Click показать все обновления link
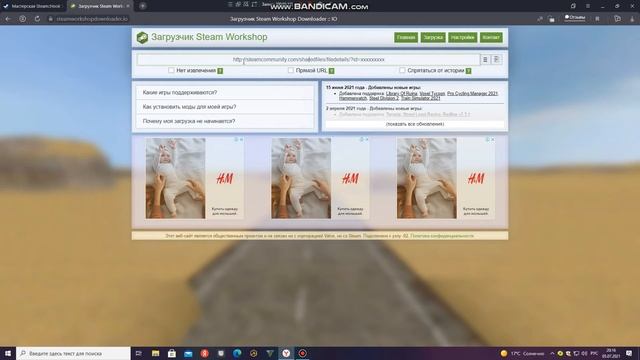The width and height of the screenshot is (640, 360). (415, 124)
